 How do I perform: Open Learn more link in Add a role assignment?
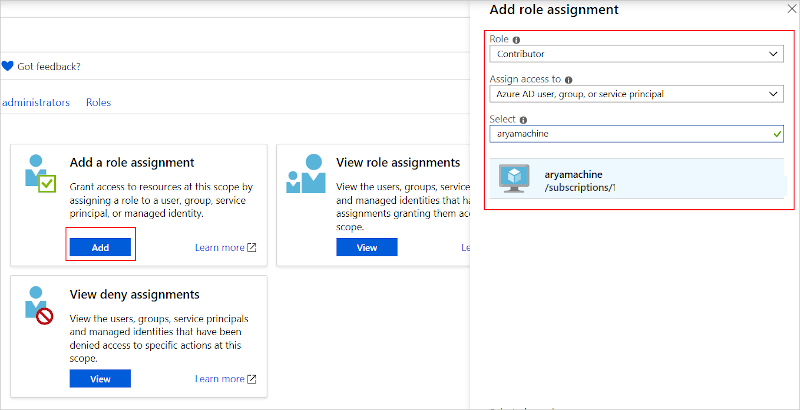(x=220, y=247)
